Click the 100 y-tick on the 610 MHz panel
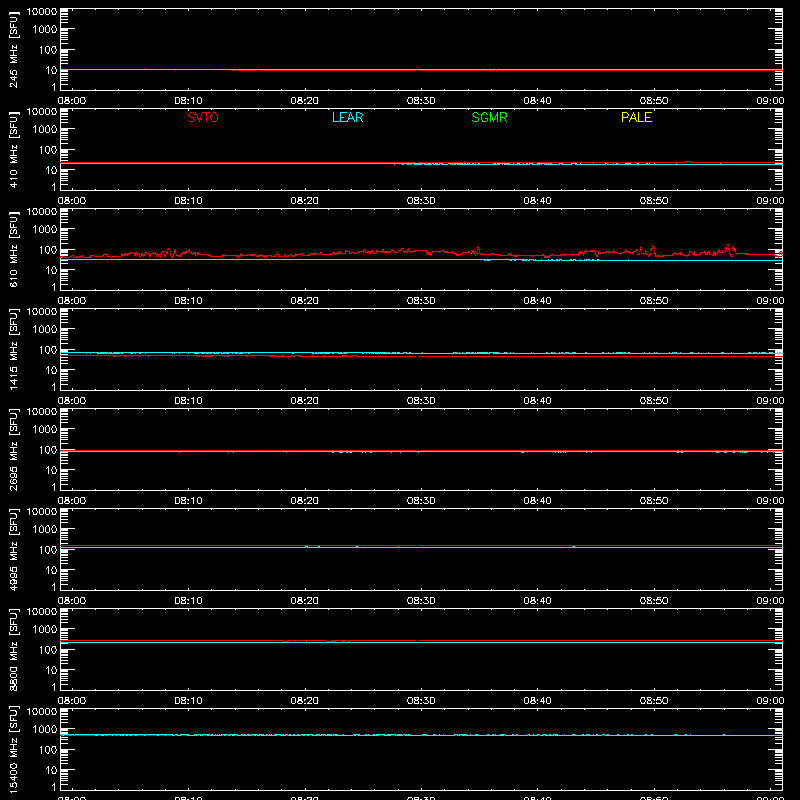 [x=48, y=250]
